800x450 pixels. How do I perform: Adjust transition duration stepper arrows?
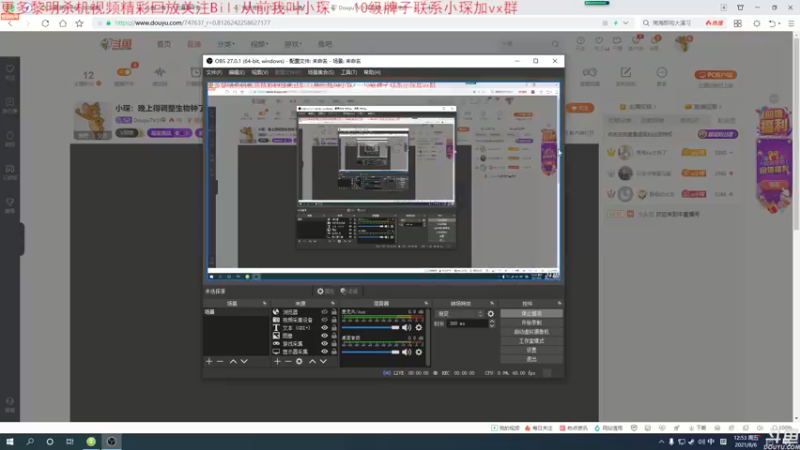click(x=492, y=323)
